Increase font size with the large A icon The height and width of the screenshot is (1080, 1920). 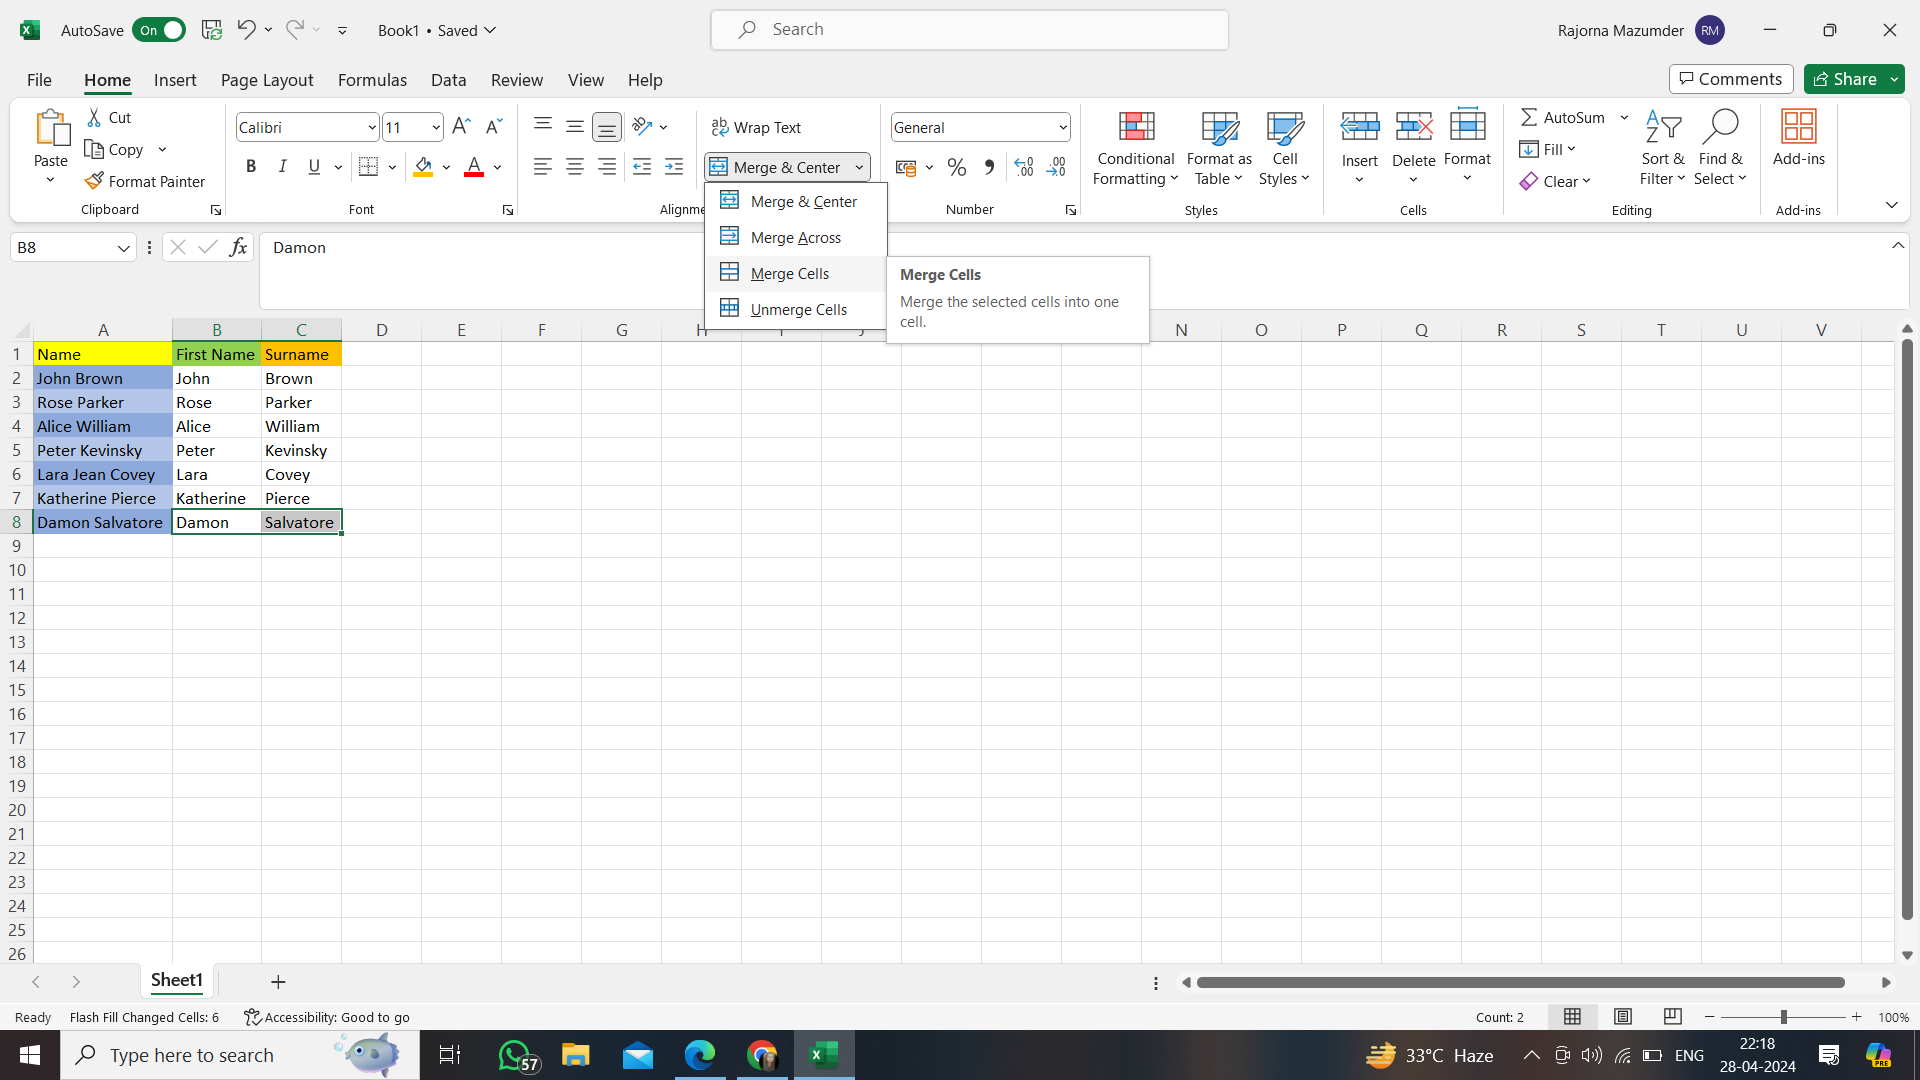pos(461,127)
